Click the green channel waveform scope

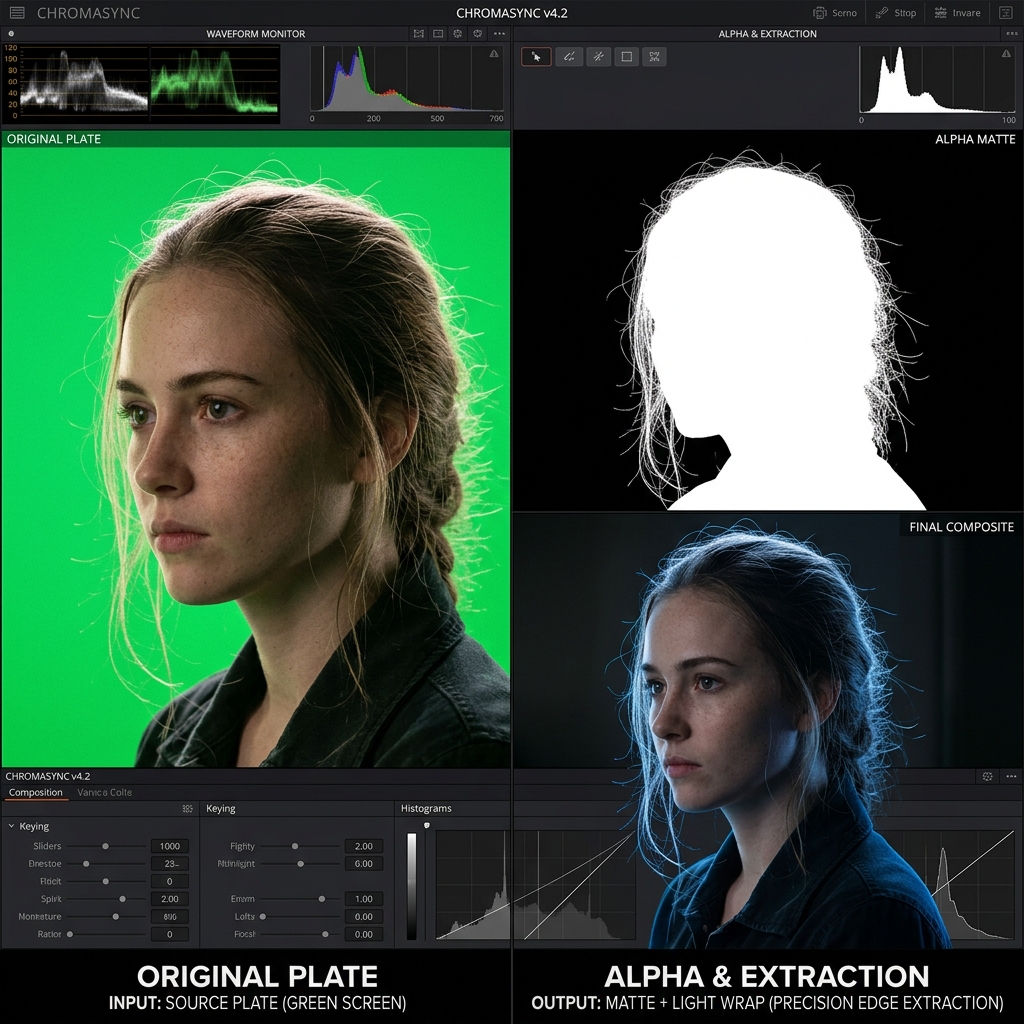[215, 84]
